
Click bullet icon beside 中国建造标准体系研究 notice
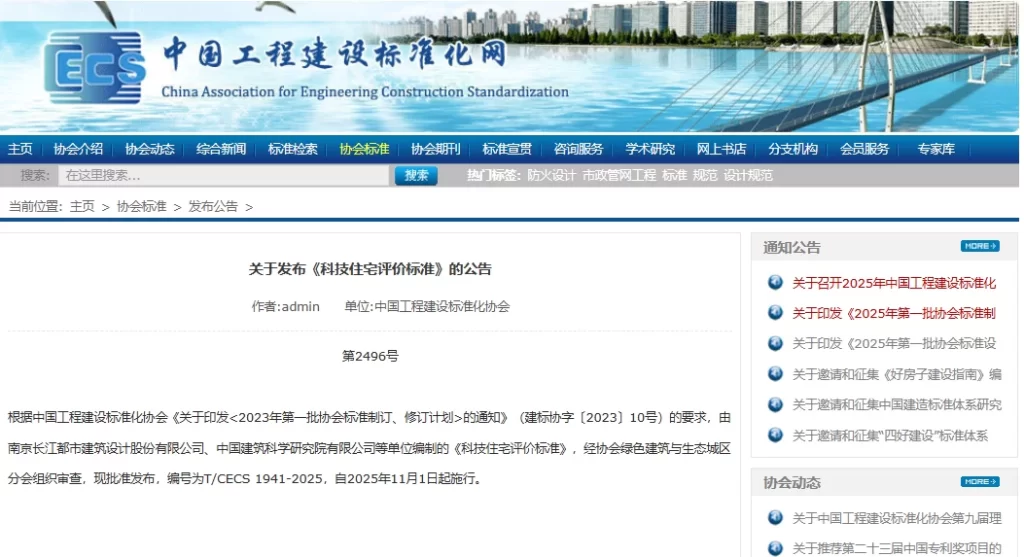[775, 404]
